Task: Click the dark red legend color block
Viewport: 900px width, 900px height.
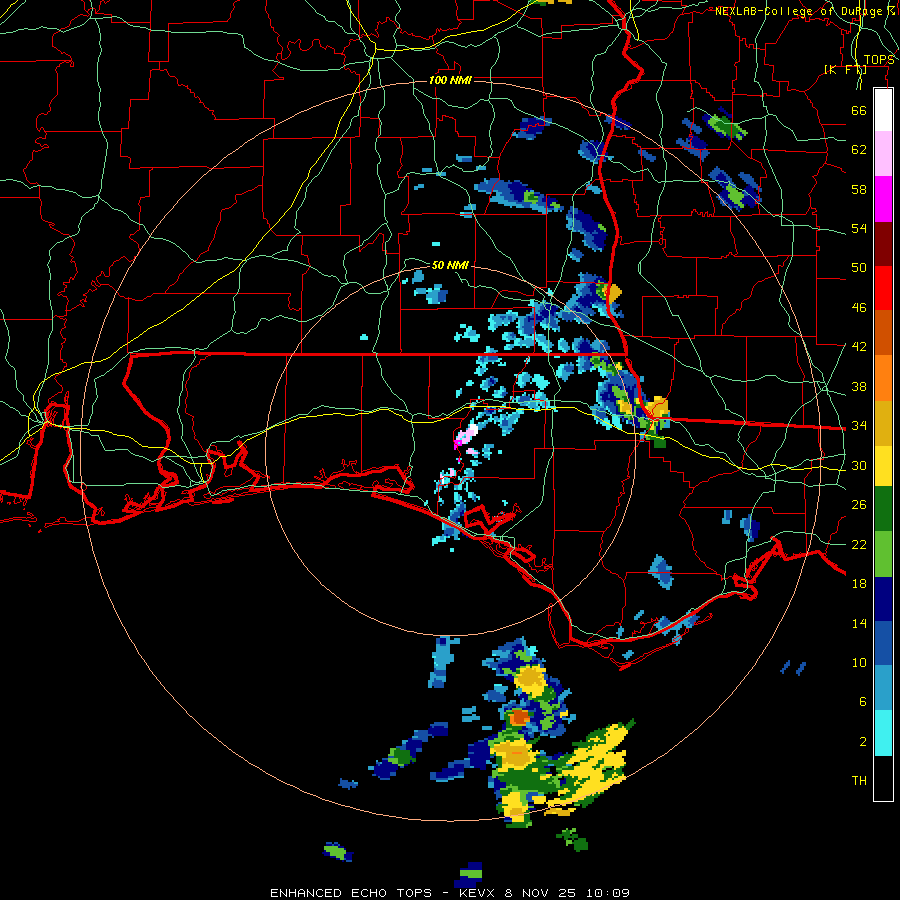Action: (x=883, y=244)
